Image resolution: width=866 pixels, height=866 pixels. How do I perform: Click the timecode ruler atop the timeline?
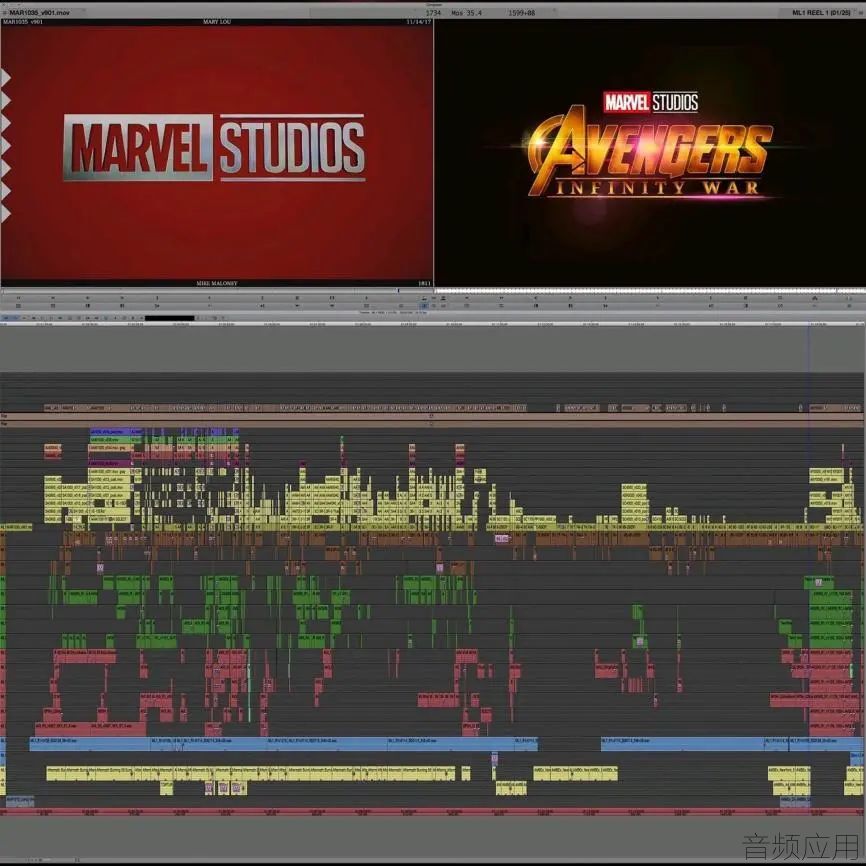[x=433, y=324]
